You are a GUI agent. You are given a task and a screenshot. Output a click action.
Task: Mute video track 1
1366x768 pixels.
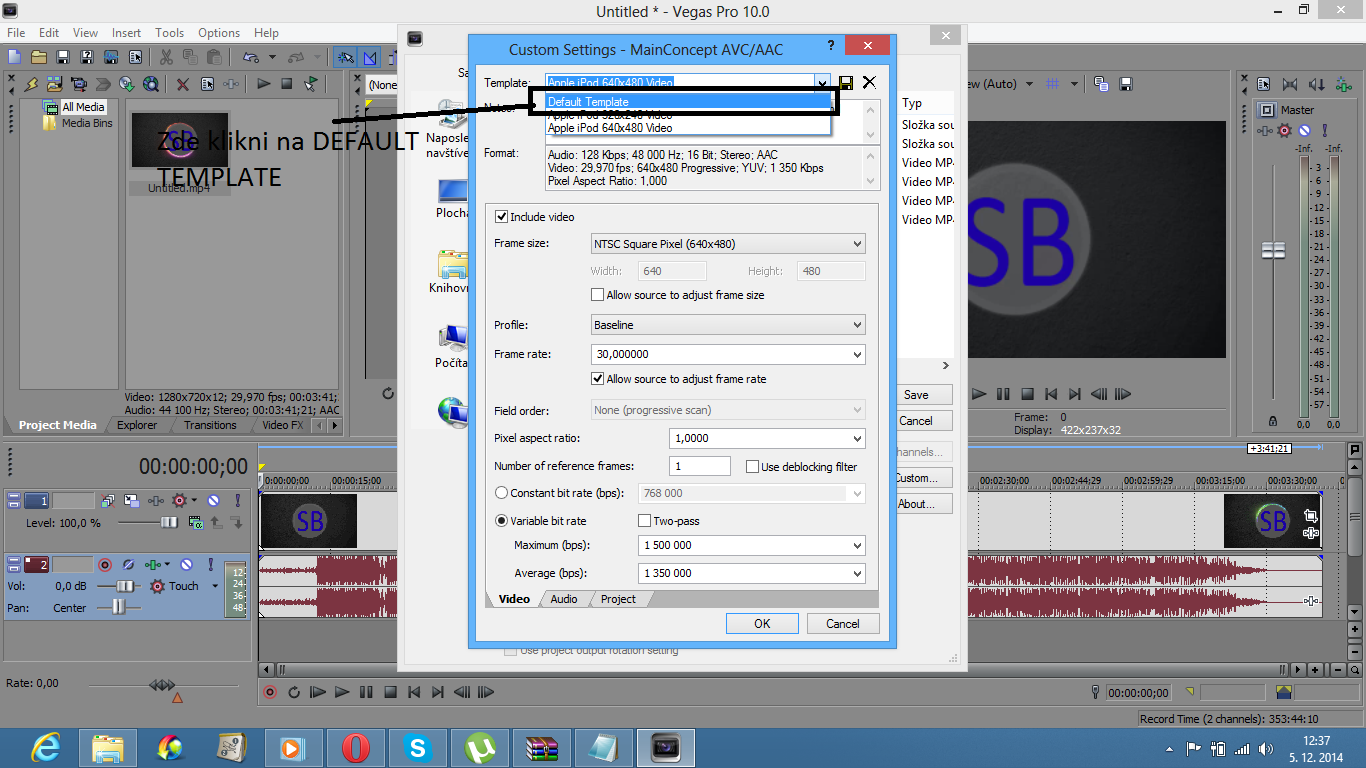tap(213, 500)
